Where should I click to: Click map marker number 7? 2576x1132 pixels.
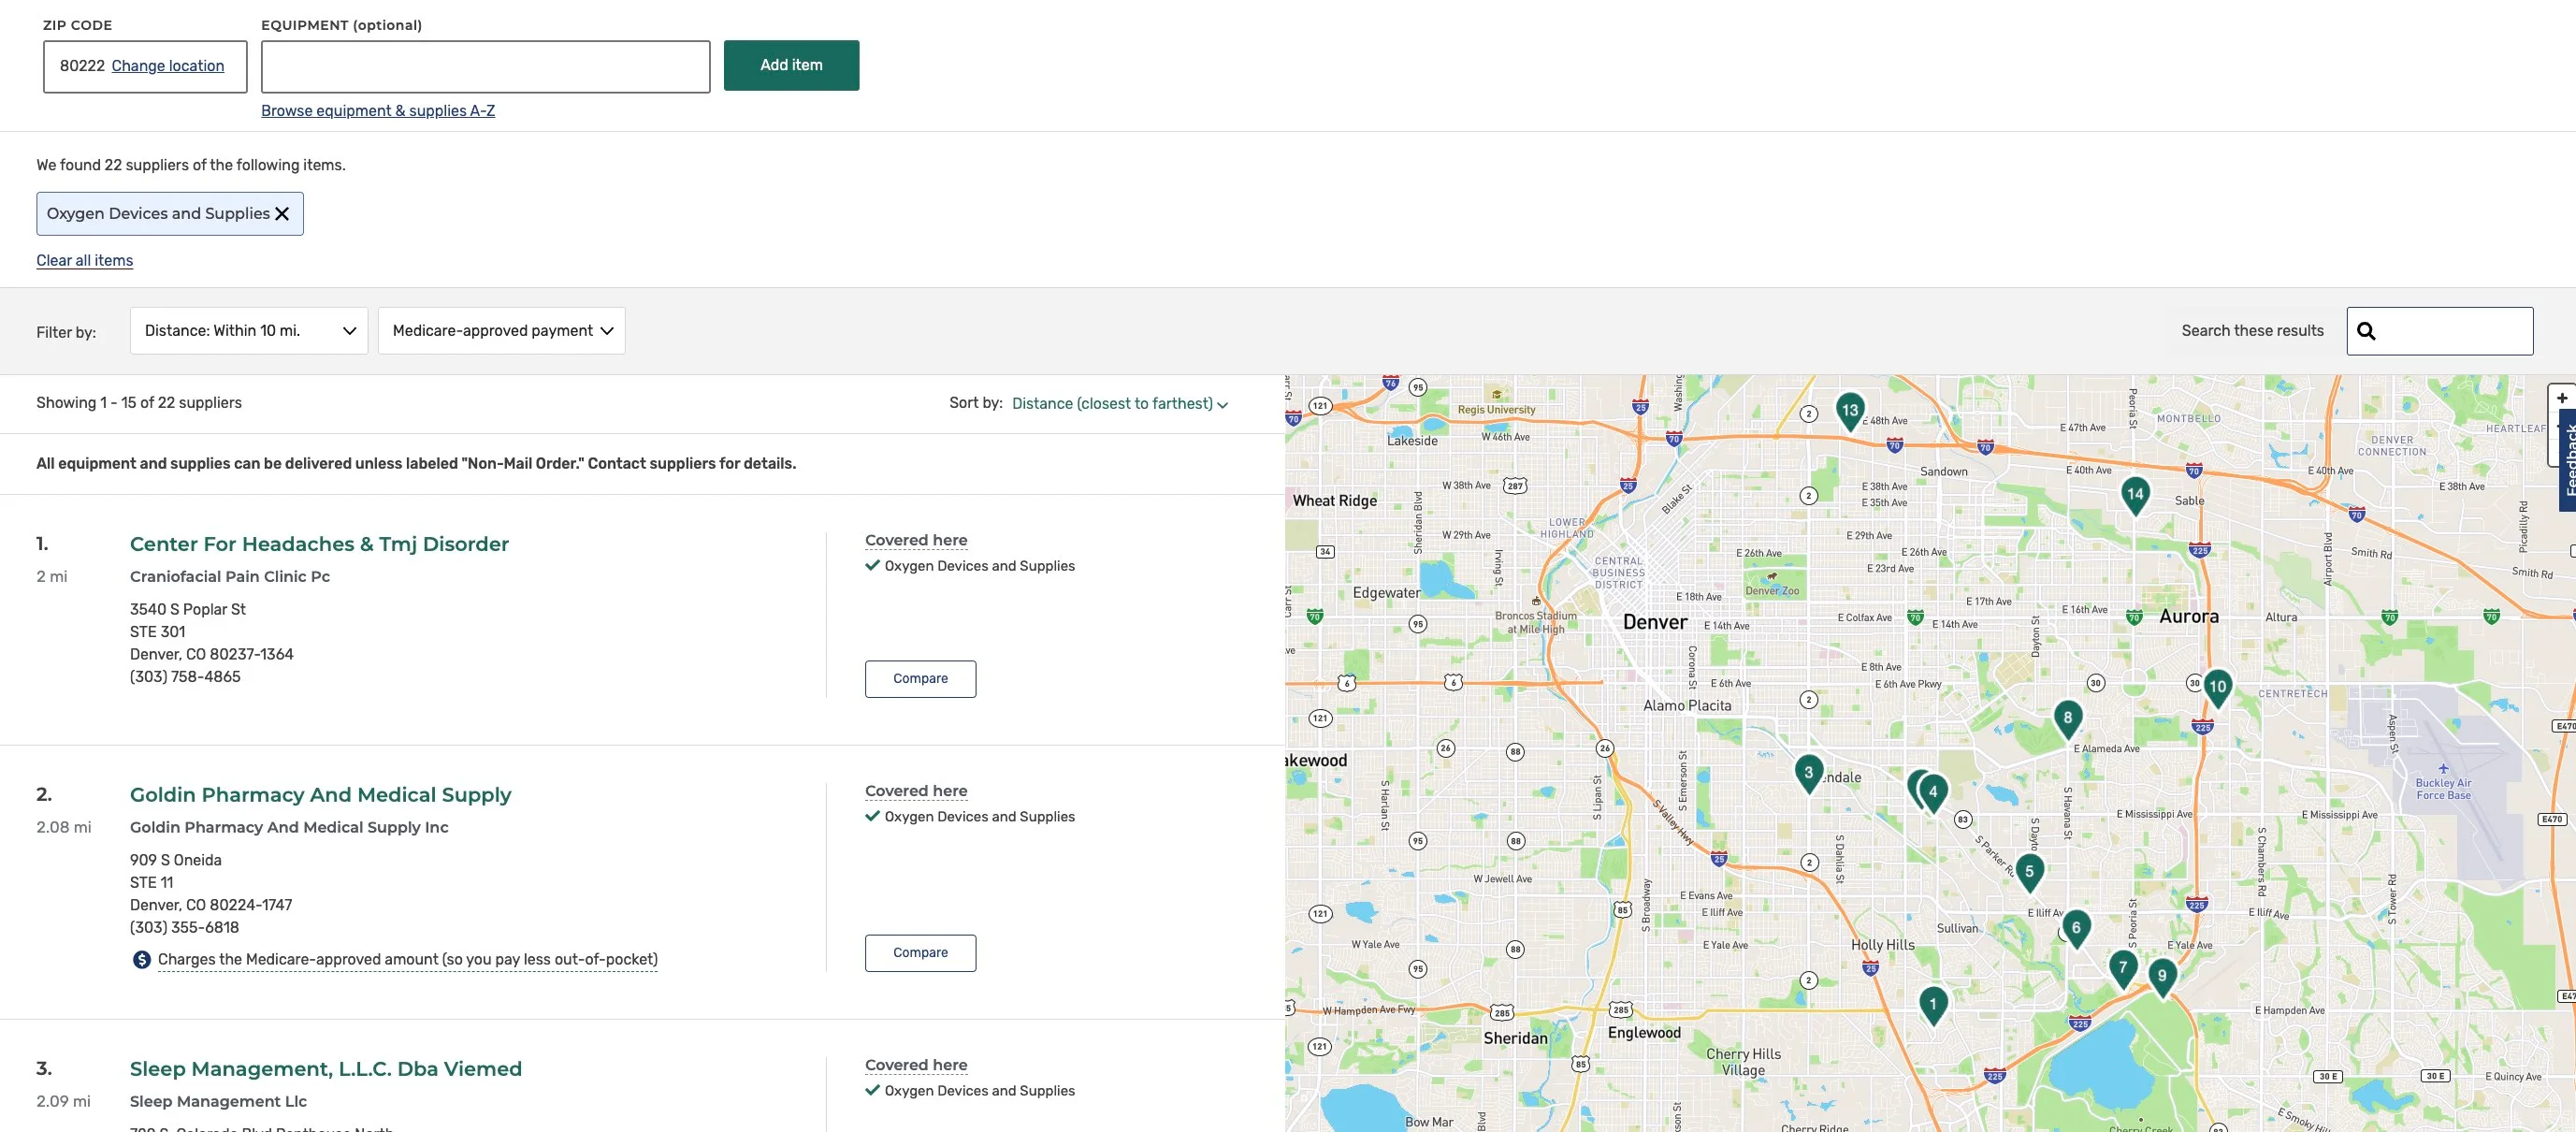tap(2123, 969)
